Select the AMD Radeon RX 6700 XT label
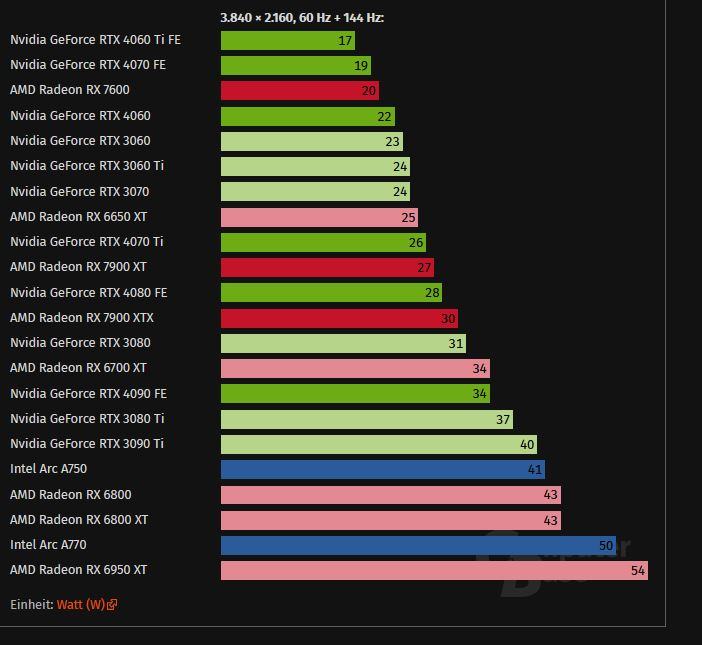The width and height of the screenshot is (702, 645). pyautogui.click(x=78, y=368)
